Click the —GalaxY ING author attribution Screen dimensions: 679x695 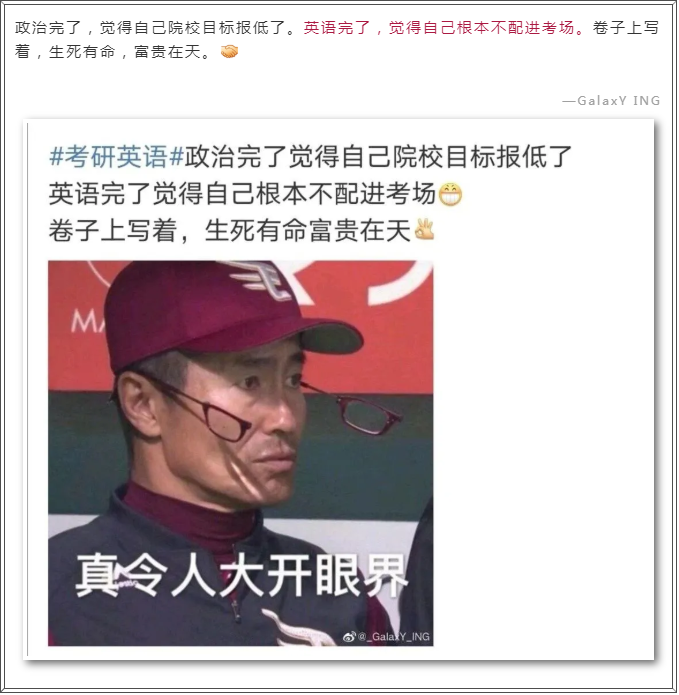pyautogui.click(x=612, y=101)
